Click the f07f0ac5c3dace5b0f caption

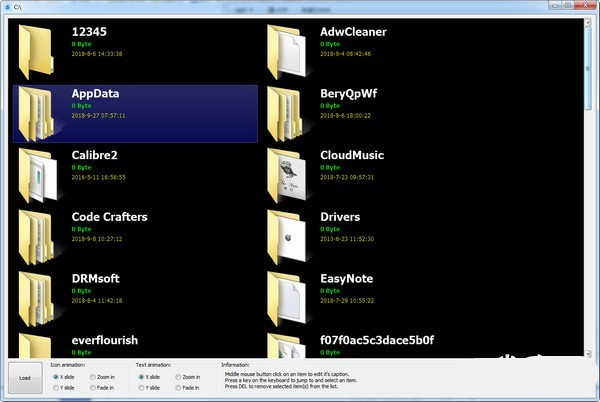(x=377, y=340)
